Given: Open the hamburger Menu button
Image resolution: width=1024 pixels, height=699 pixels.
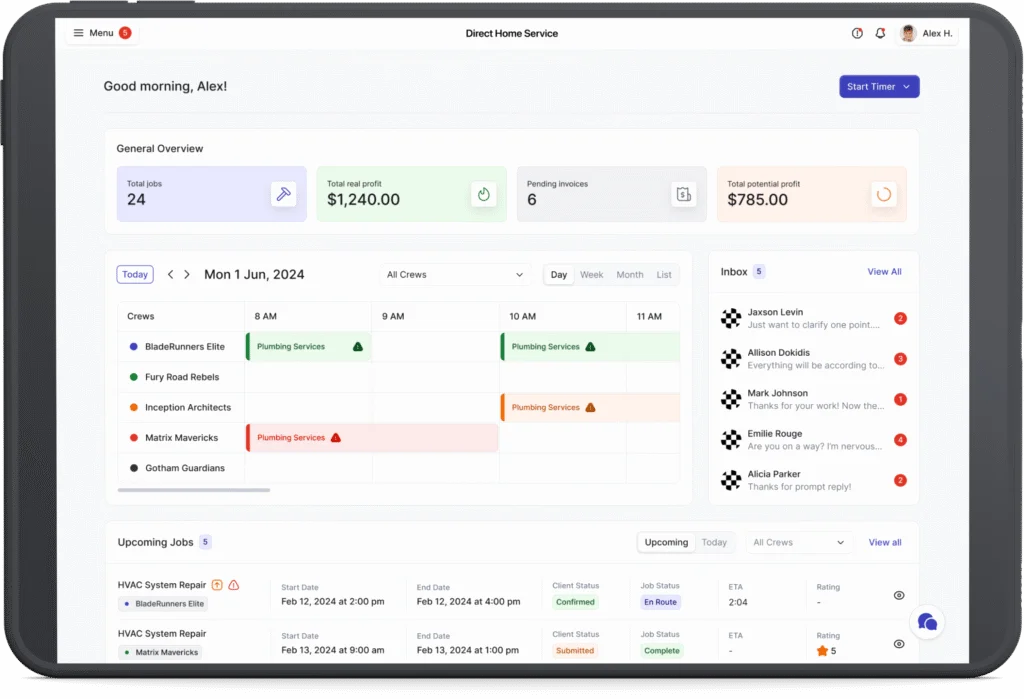Looking at the screenshot, I should click(x=101, y=33).
